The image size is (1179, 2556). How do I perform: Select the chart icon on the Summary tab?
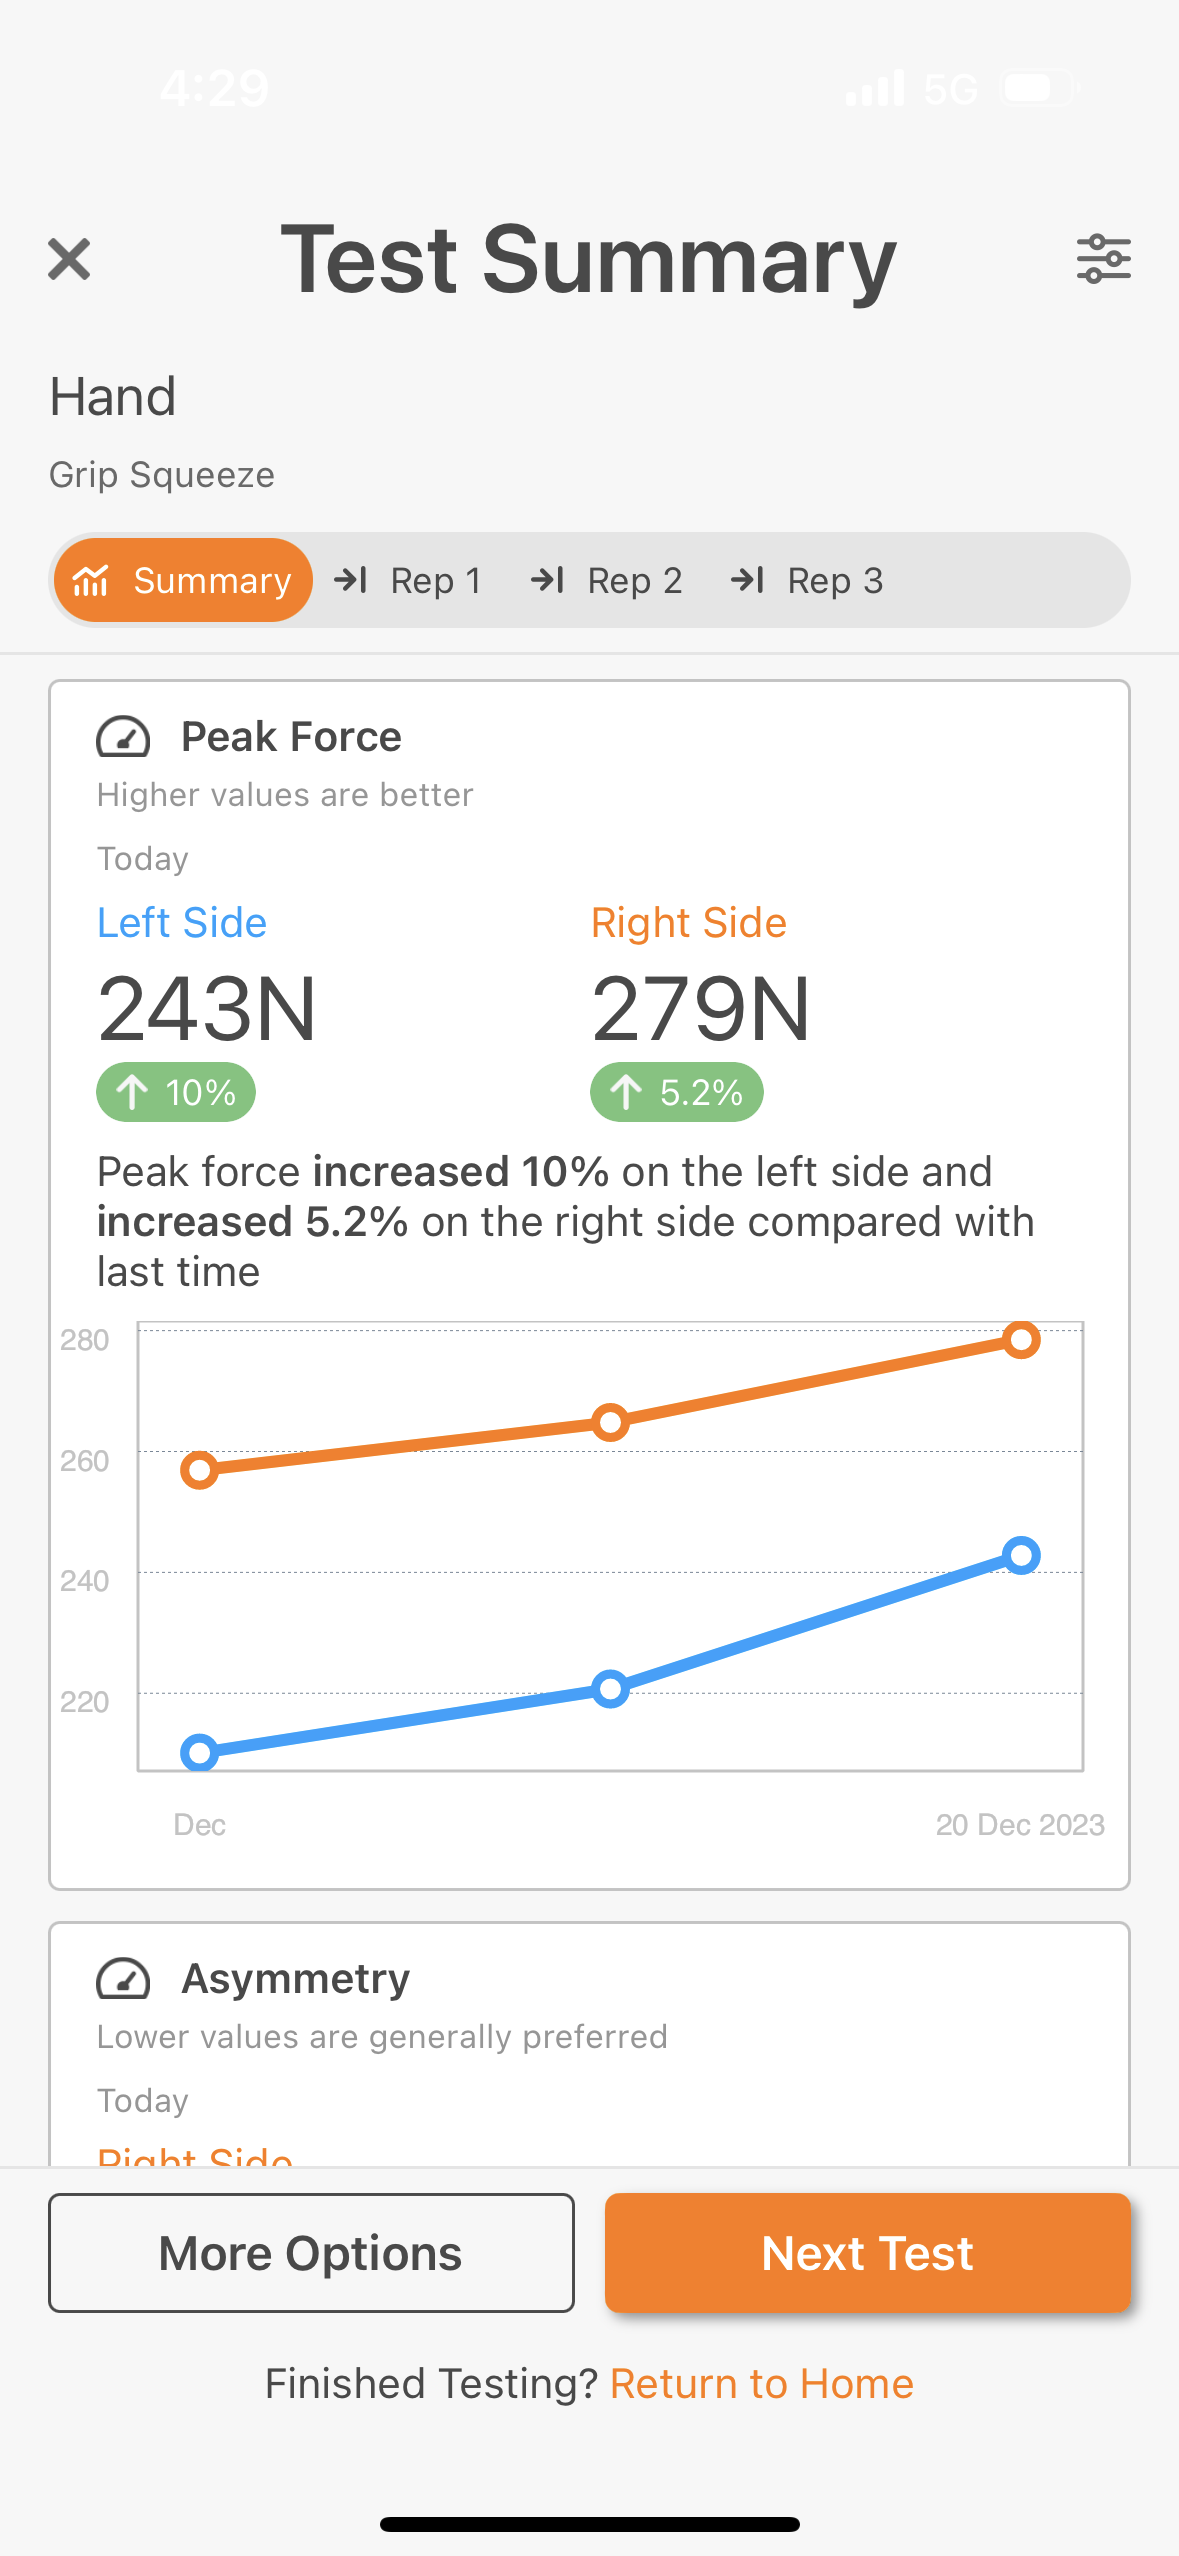[x=91, y=580]
